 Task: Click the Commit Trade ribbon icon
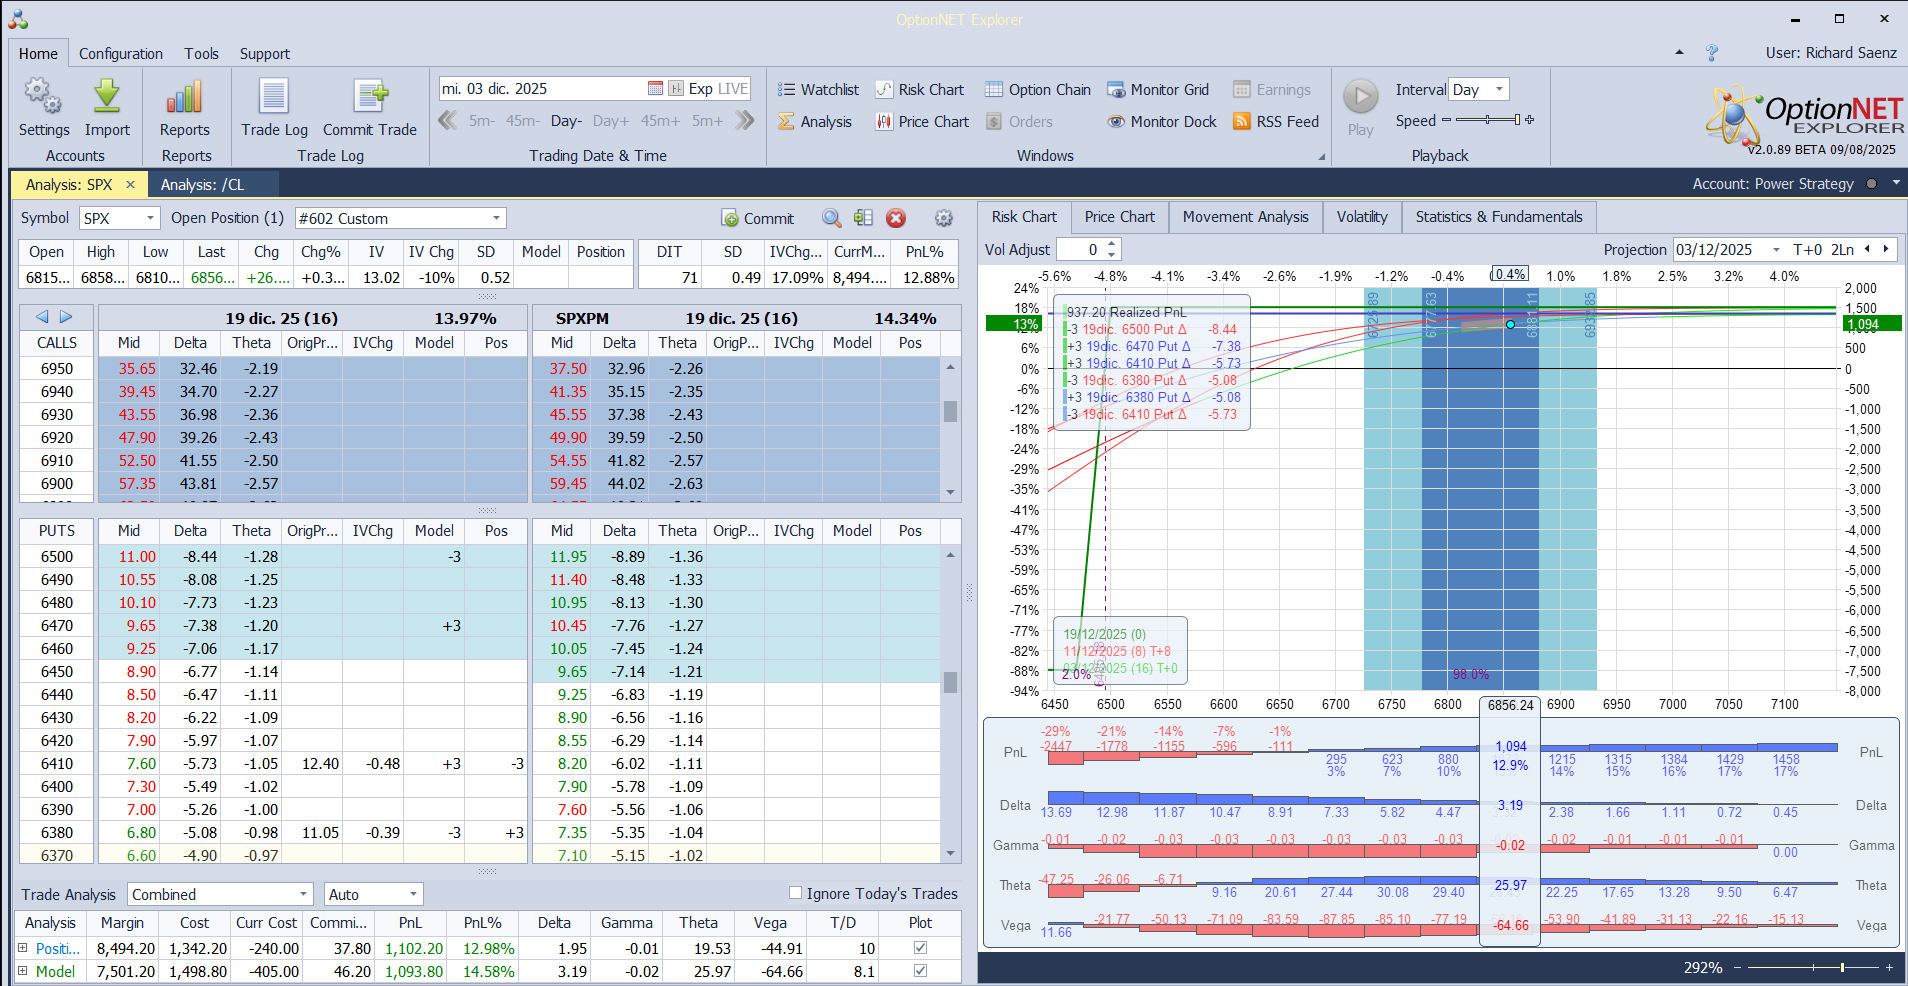(370, 107)
